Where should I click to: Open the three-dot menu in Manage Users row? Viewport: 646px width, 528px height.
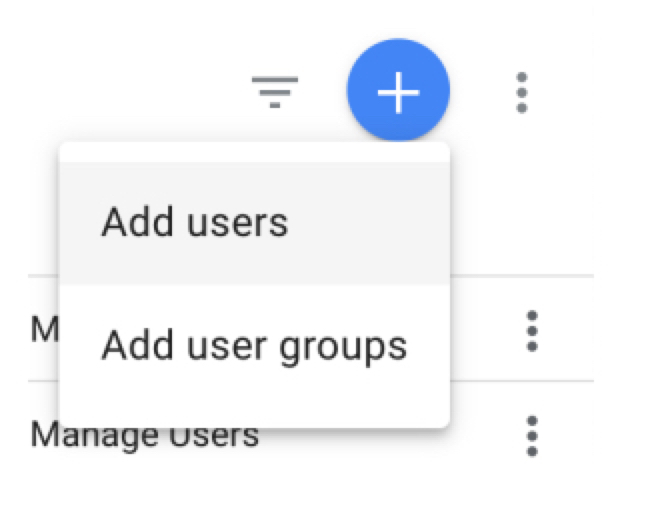[x=532, y=436]
